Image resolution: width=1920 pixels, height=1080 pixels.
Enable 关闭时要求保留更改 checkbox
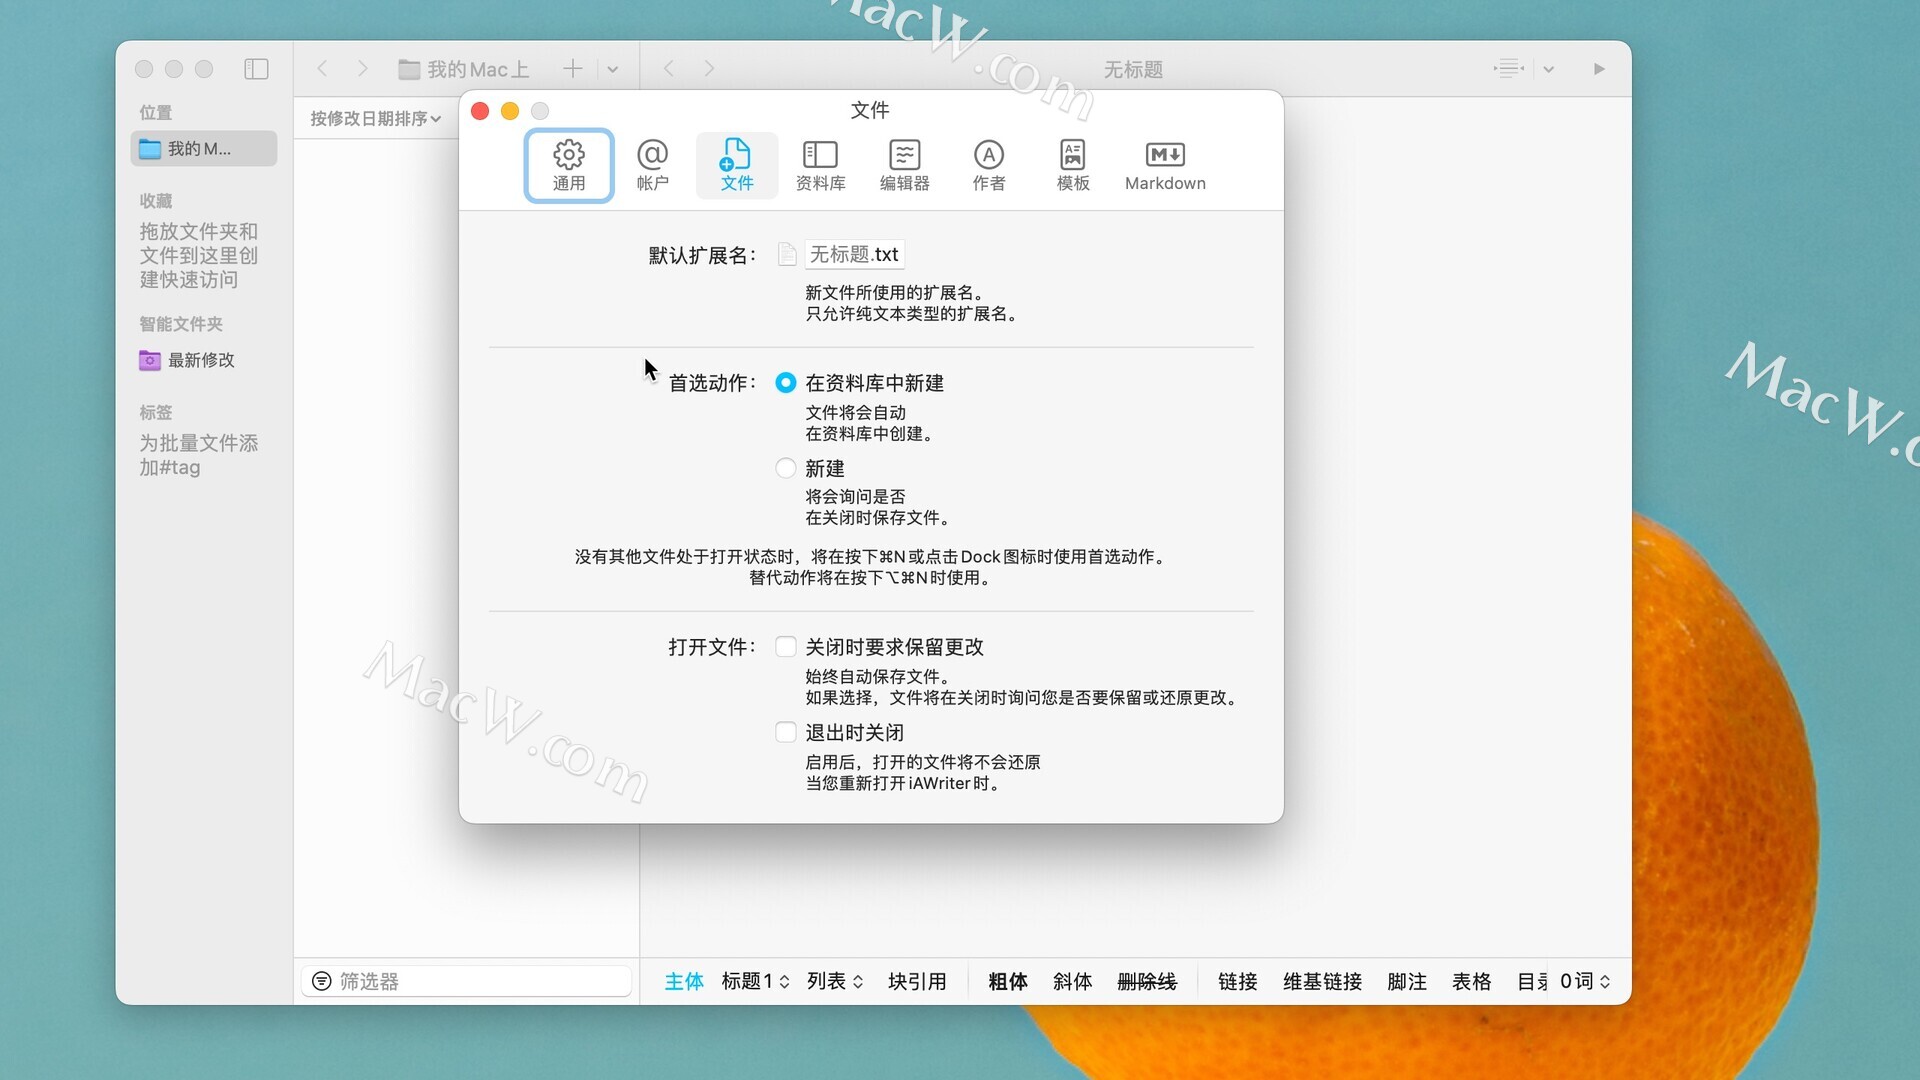786,647
